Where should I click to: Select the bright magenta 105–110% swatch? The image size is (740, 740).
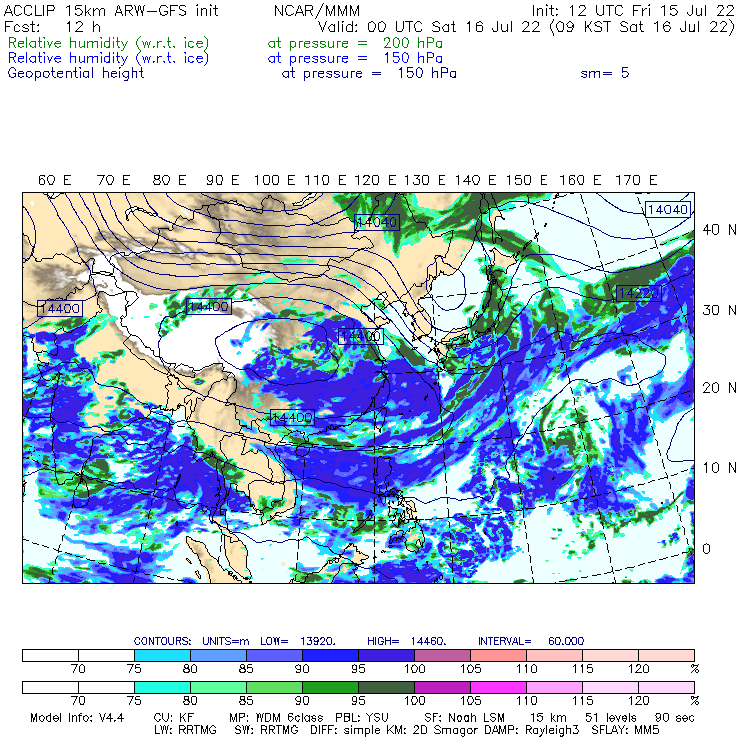[498, 687]
